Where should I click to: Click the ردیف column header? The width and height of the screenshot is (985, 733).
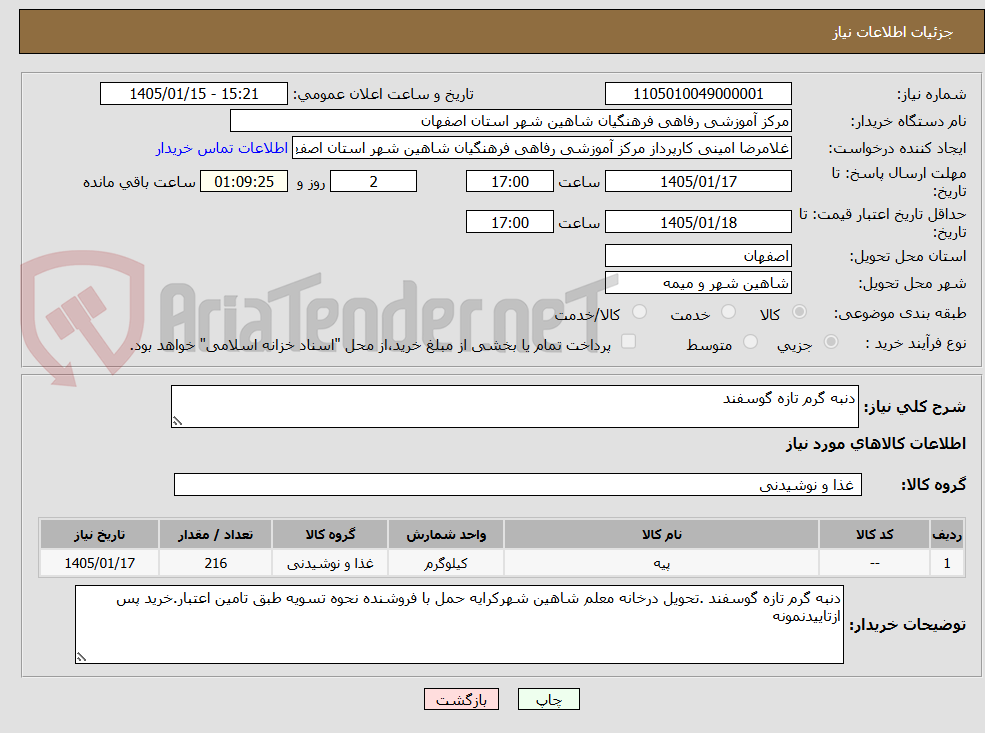tap(947, 535)
